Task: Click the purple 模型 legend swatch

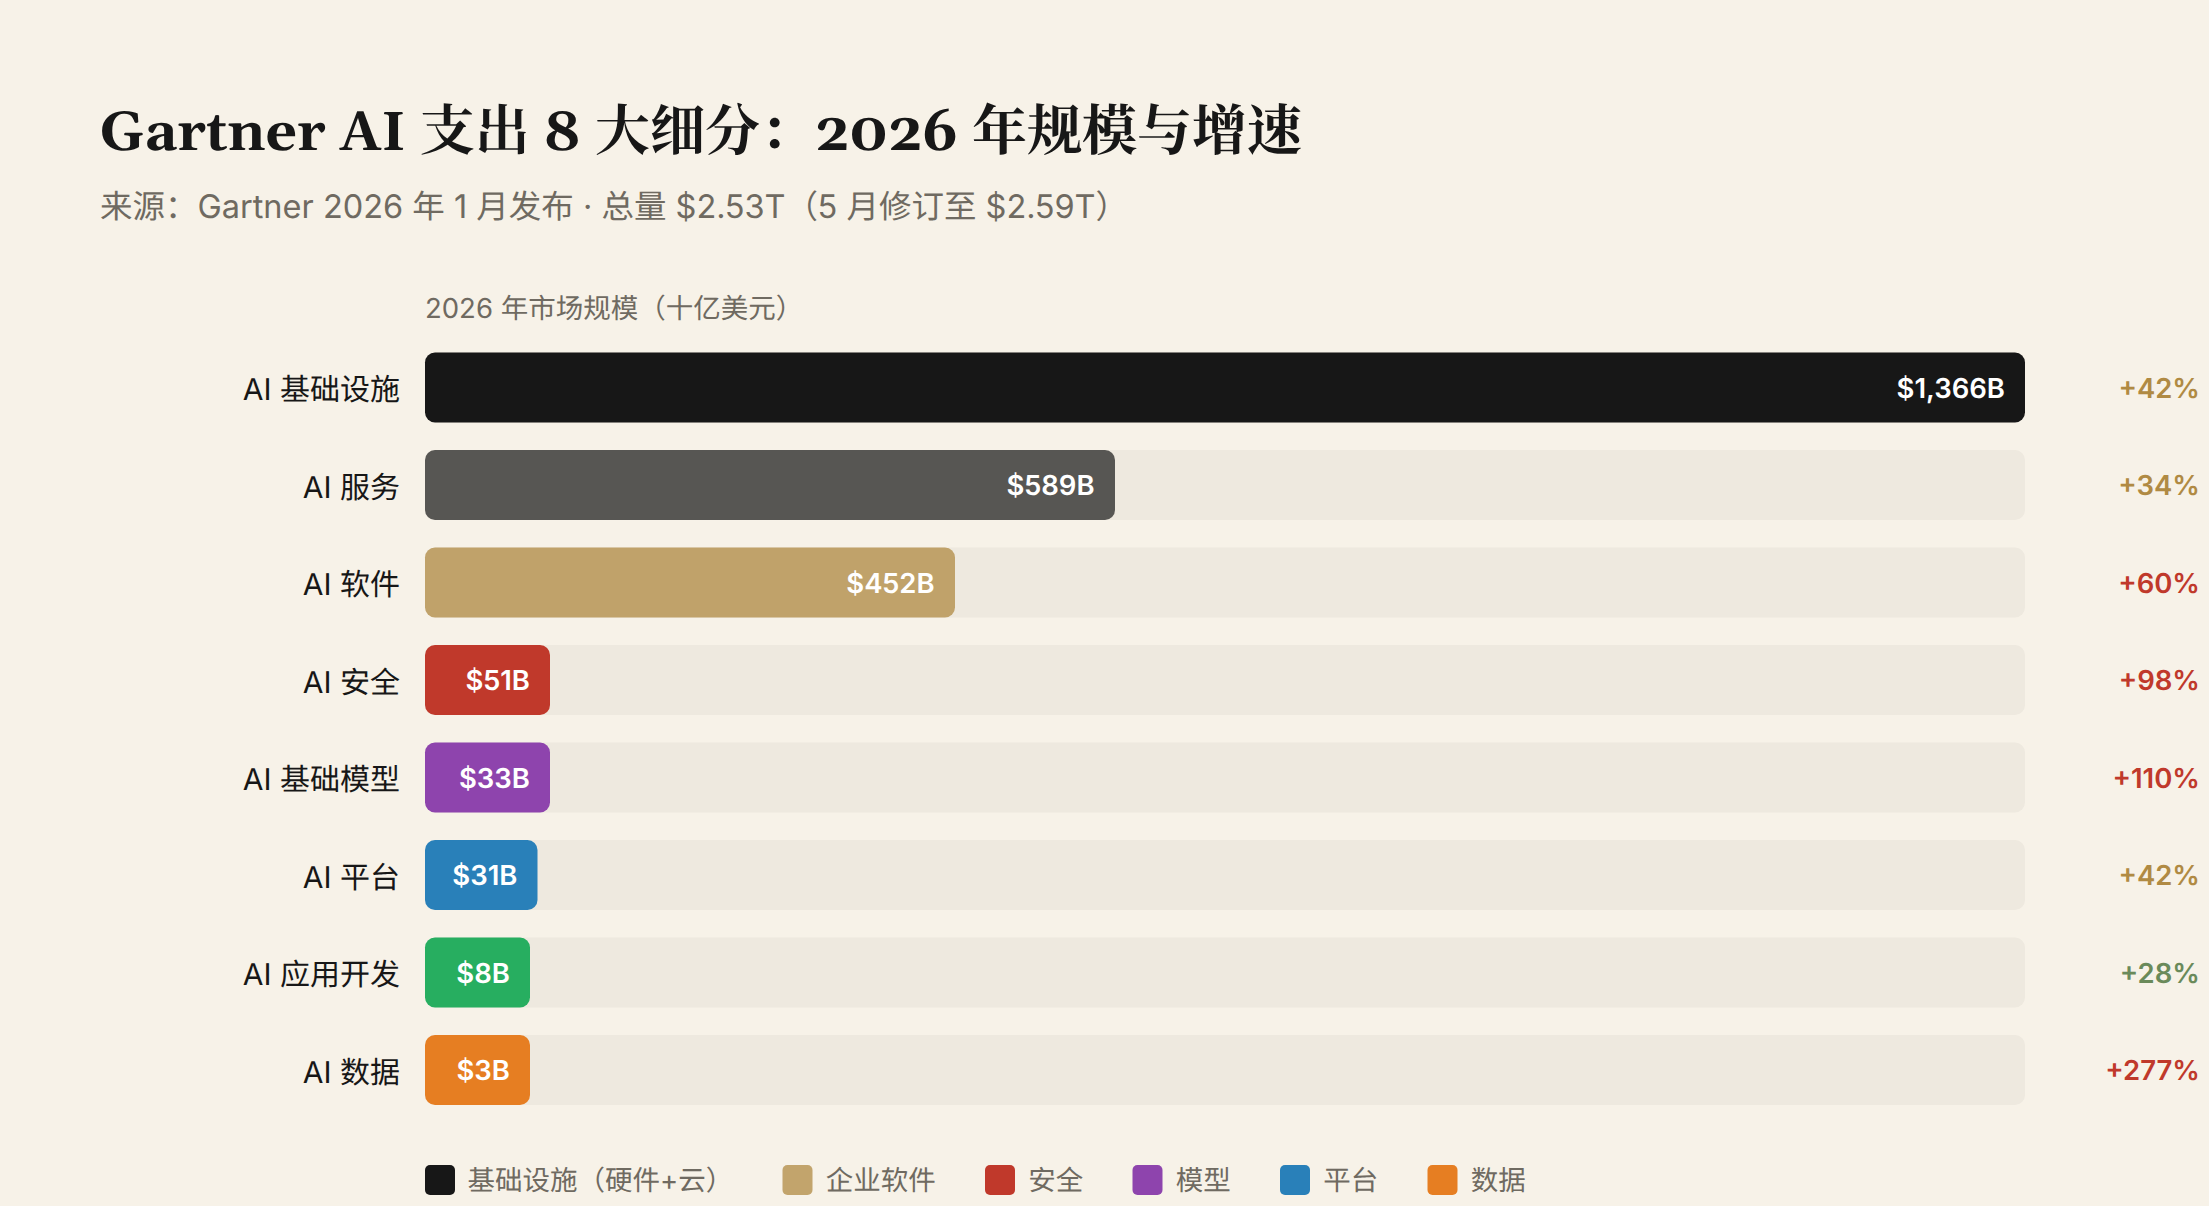Action: 1147,1180
